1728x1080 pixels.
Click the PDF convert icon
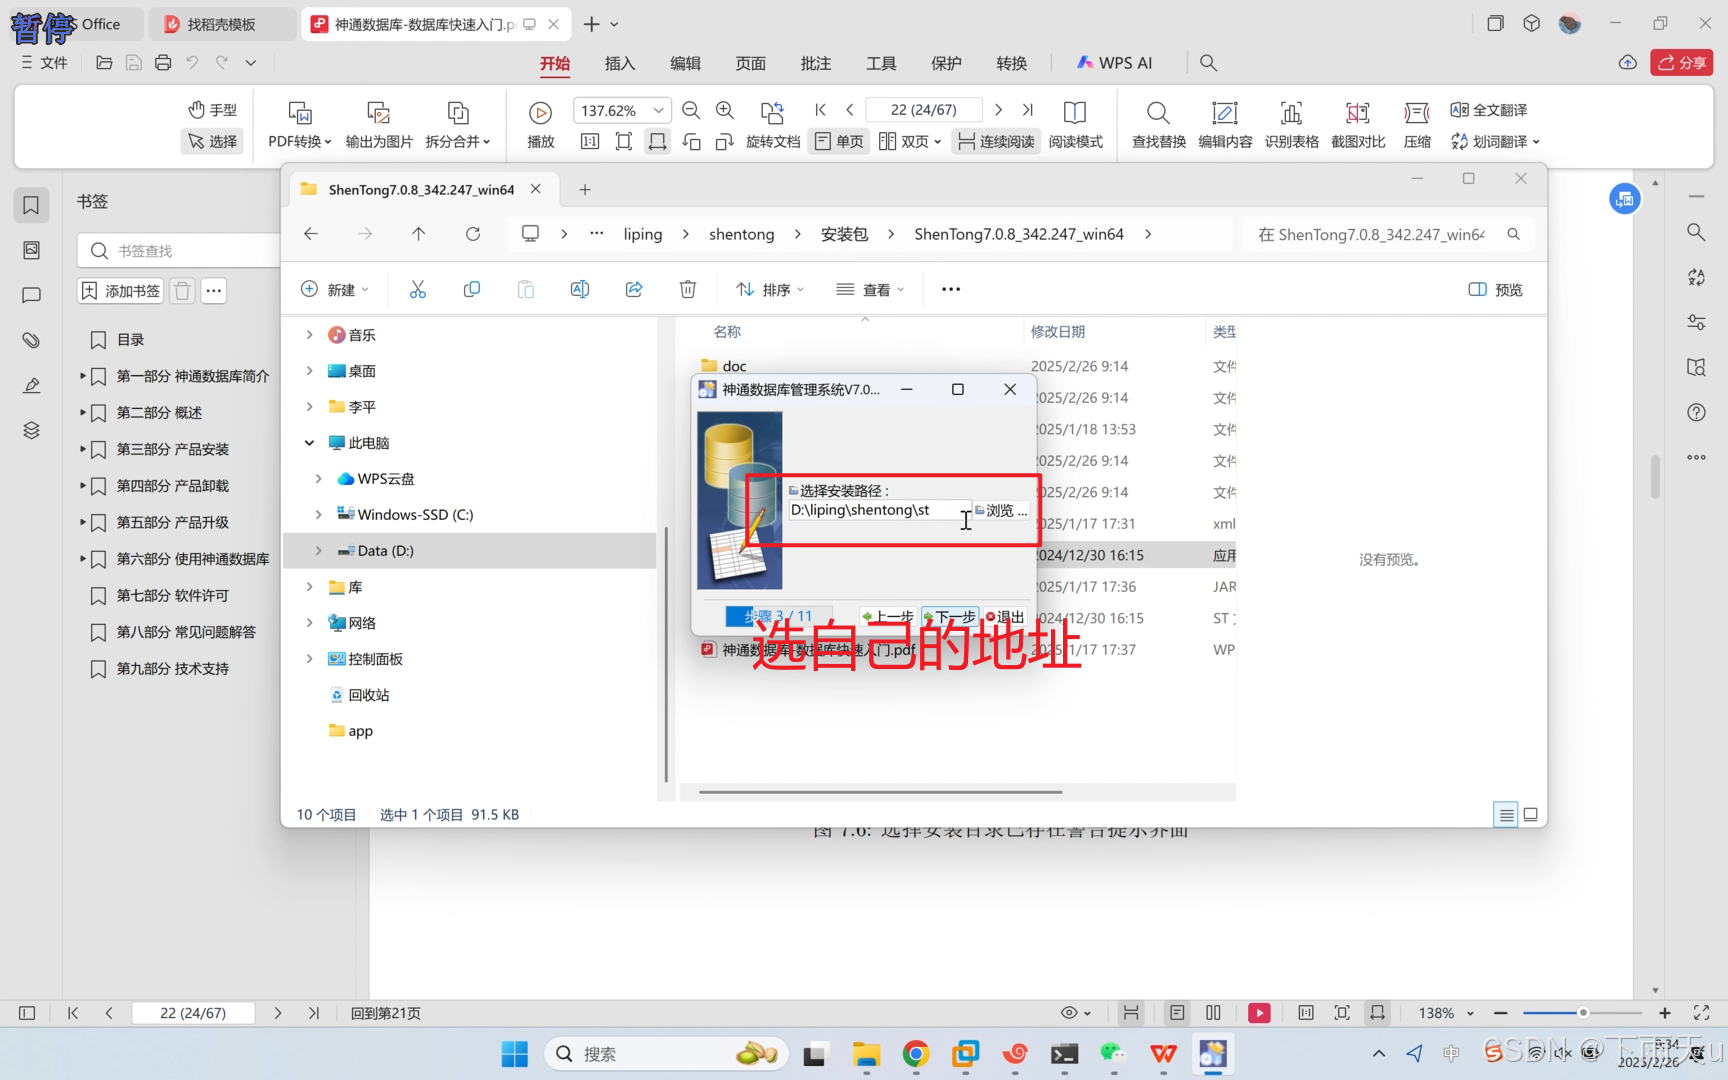[299, 112]
